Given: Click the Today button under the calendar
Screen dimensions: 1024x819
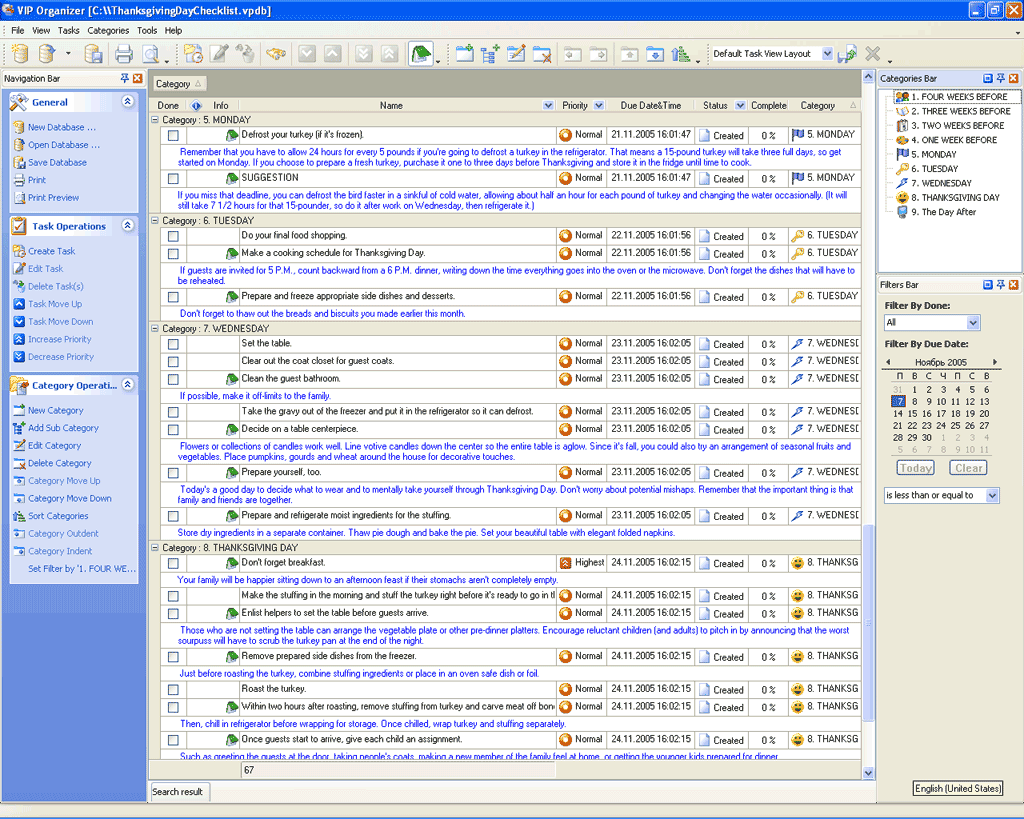Looking at the screenshot, I should 916,468.
